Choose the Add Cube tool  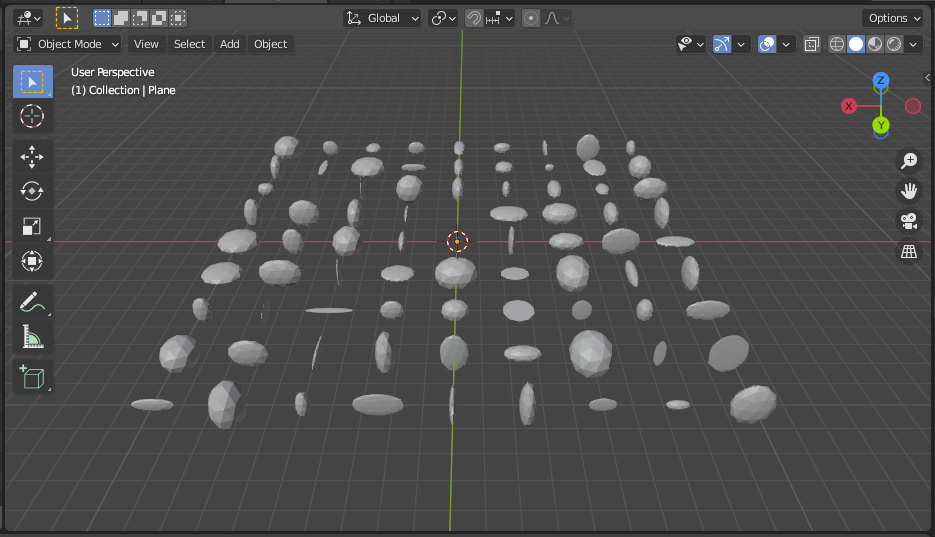coord(32,377)
